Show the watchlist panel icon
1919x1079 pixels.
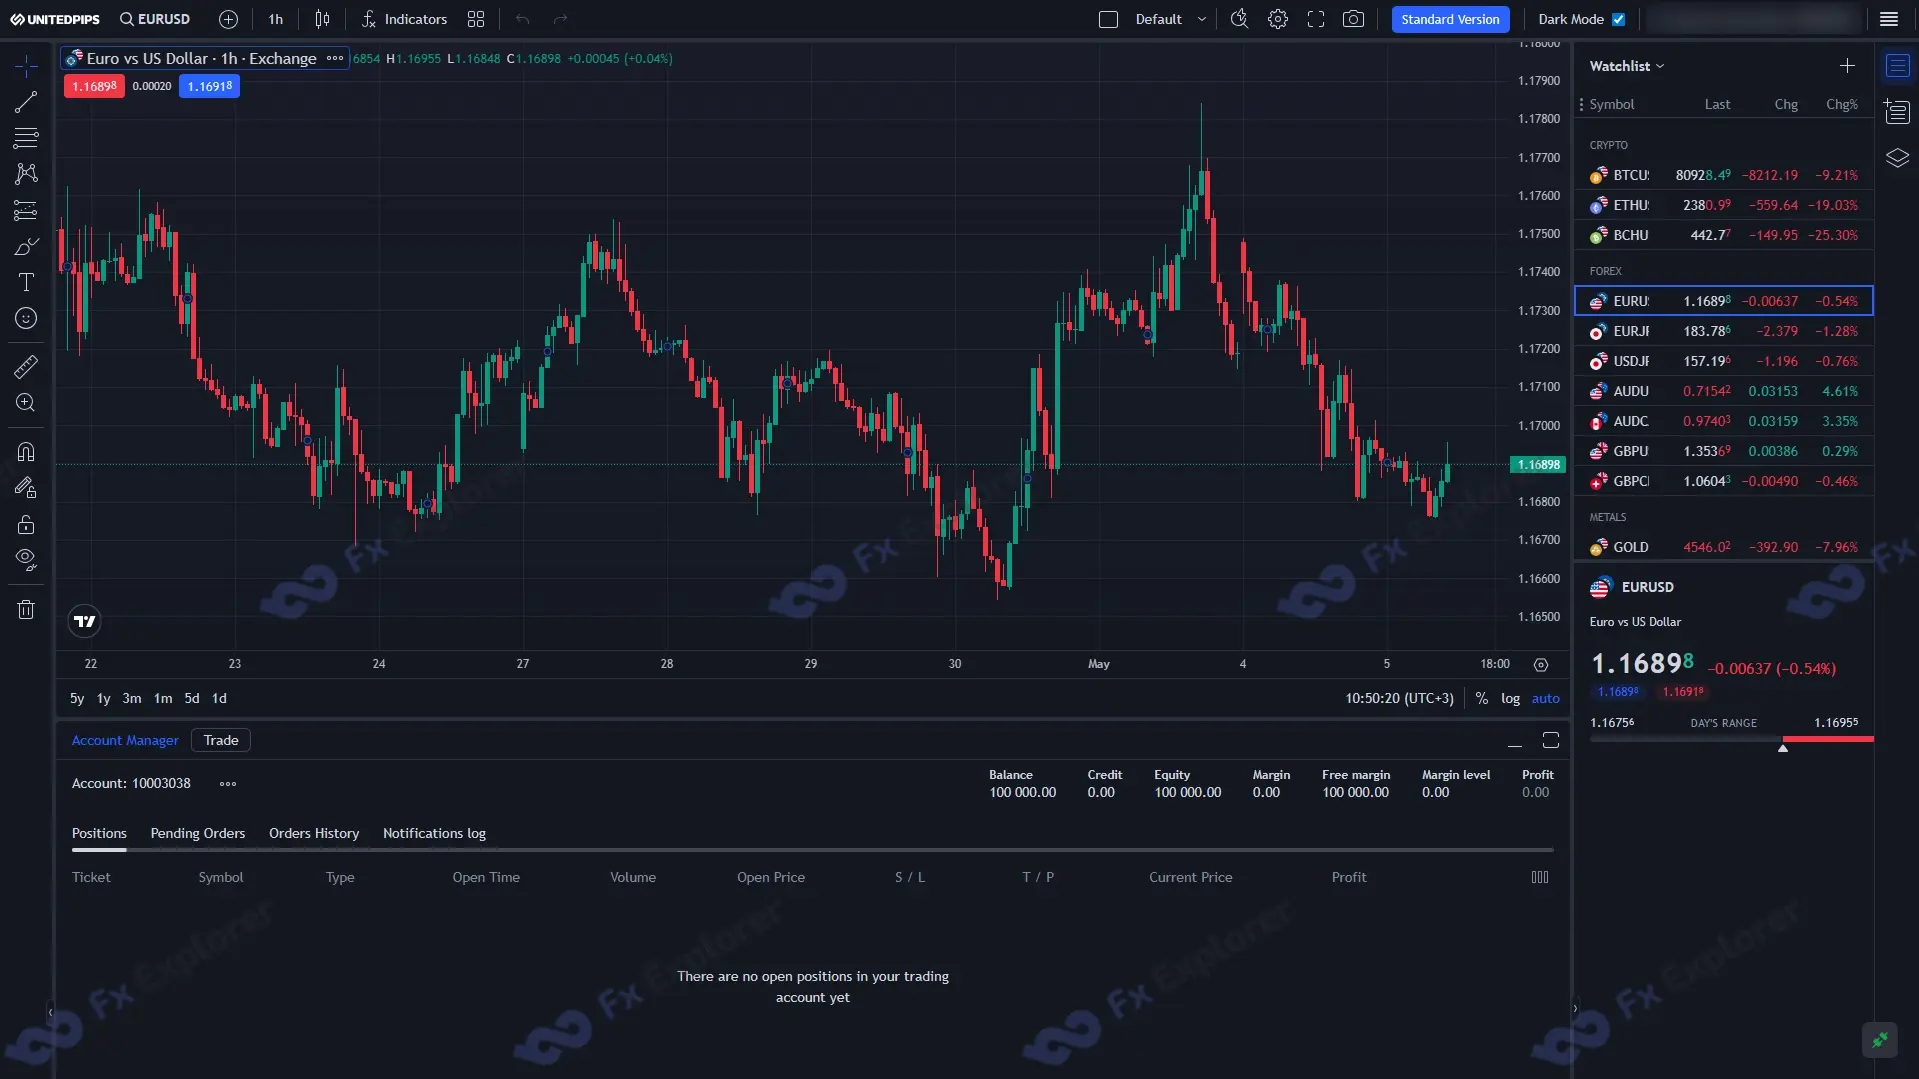1897,66
